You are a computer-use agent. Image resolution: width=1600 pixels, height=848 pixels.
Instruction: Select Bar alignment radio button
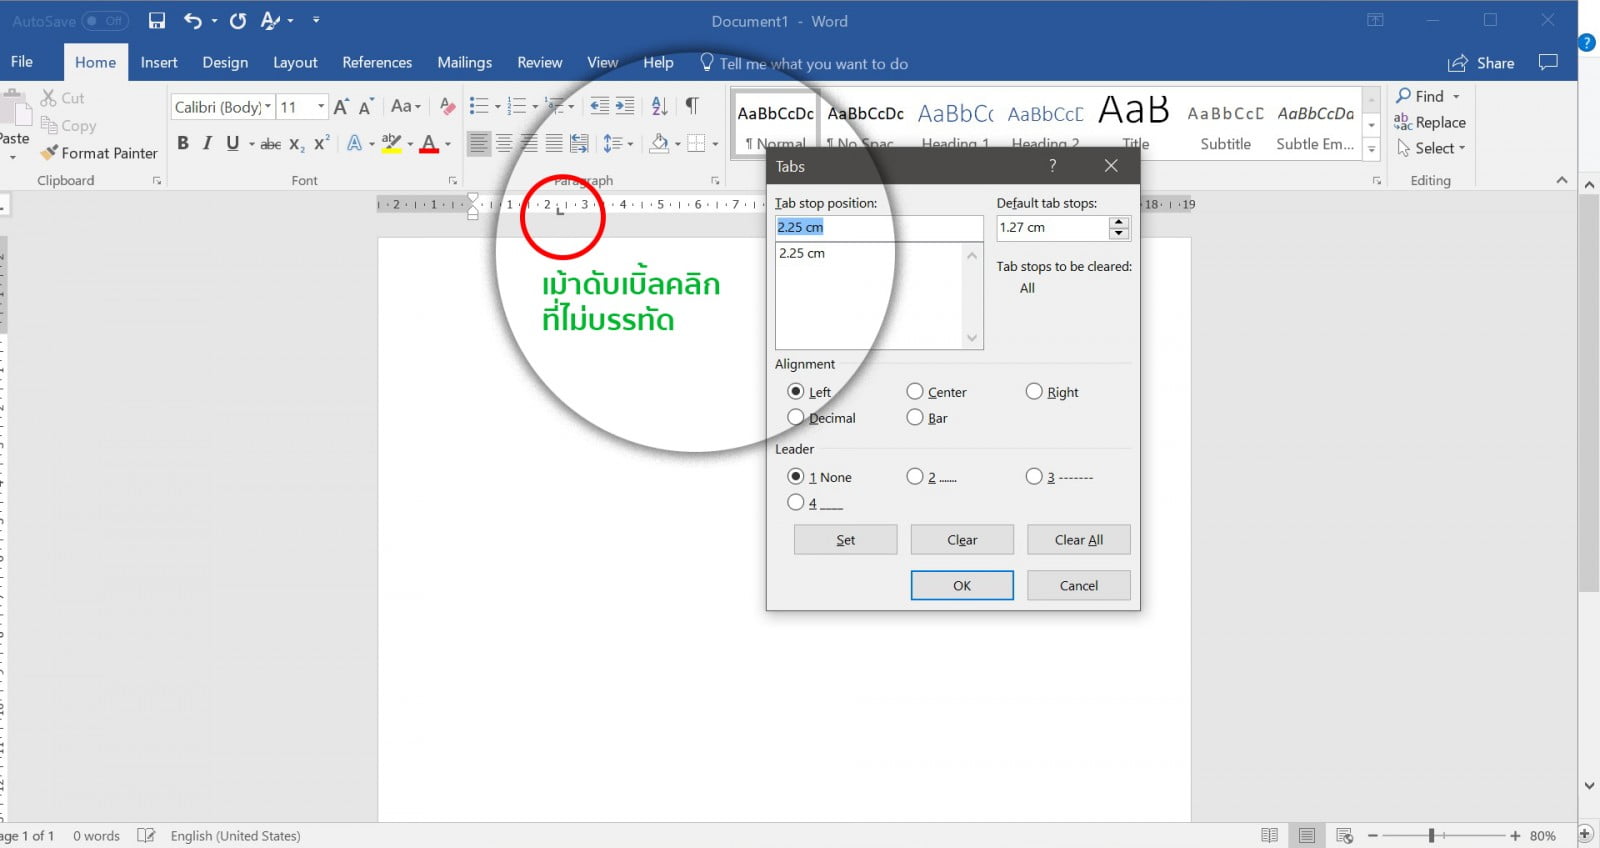915,417
